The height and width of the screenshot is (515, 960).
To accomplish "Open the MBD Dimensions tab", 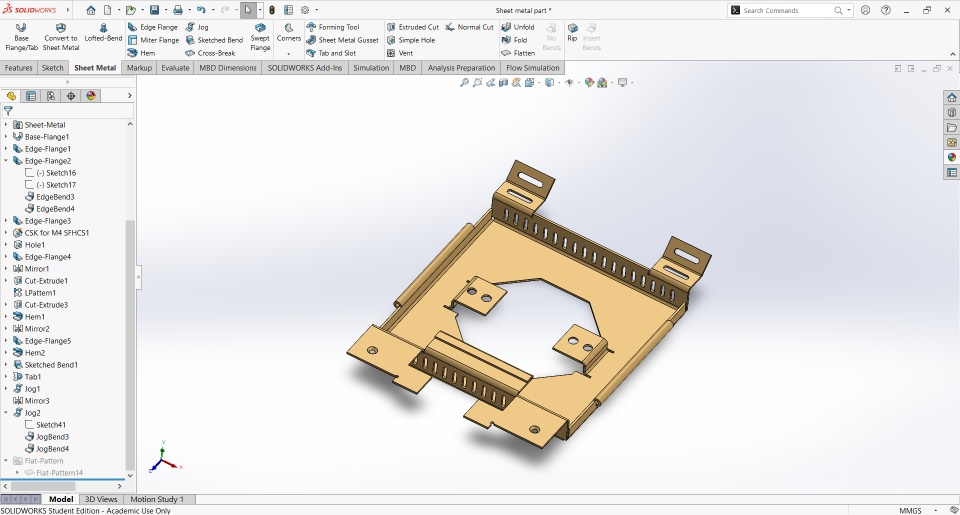I will [x=228, y=68].
